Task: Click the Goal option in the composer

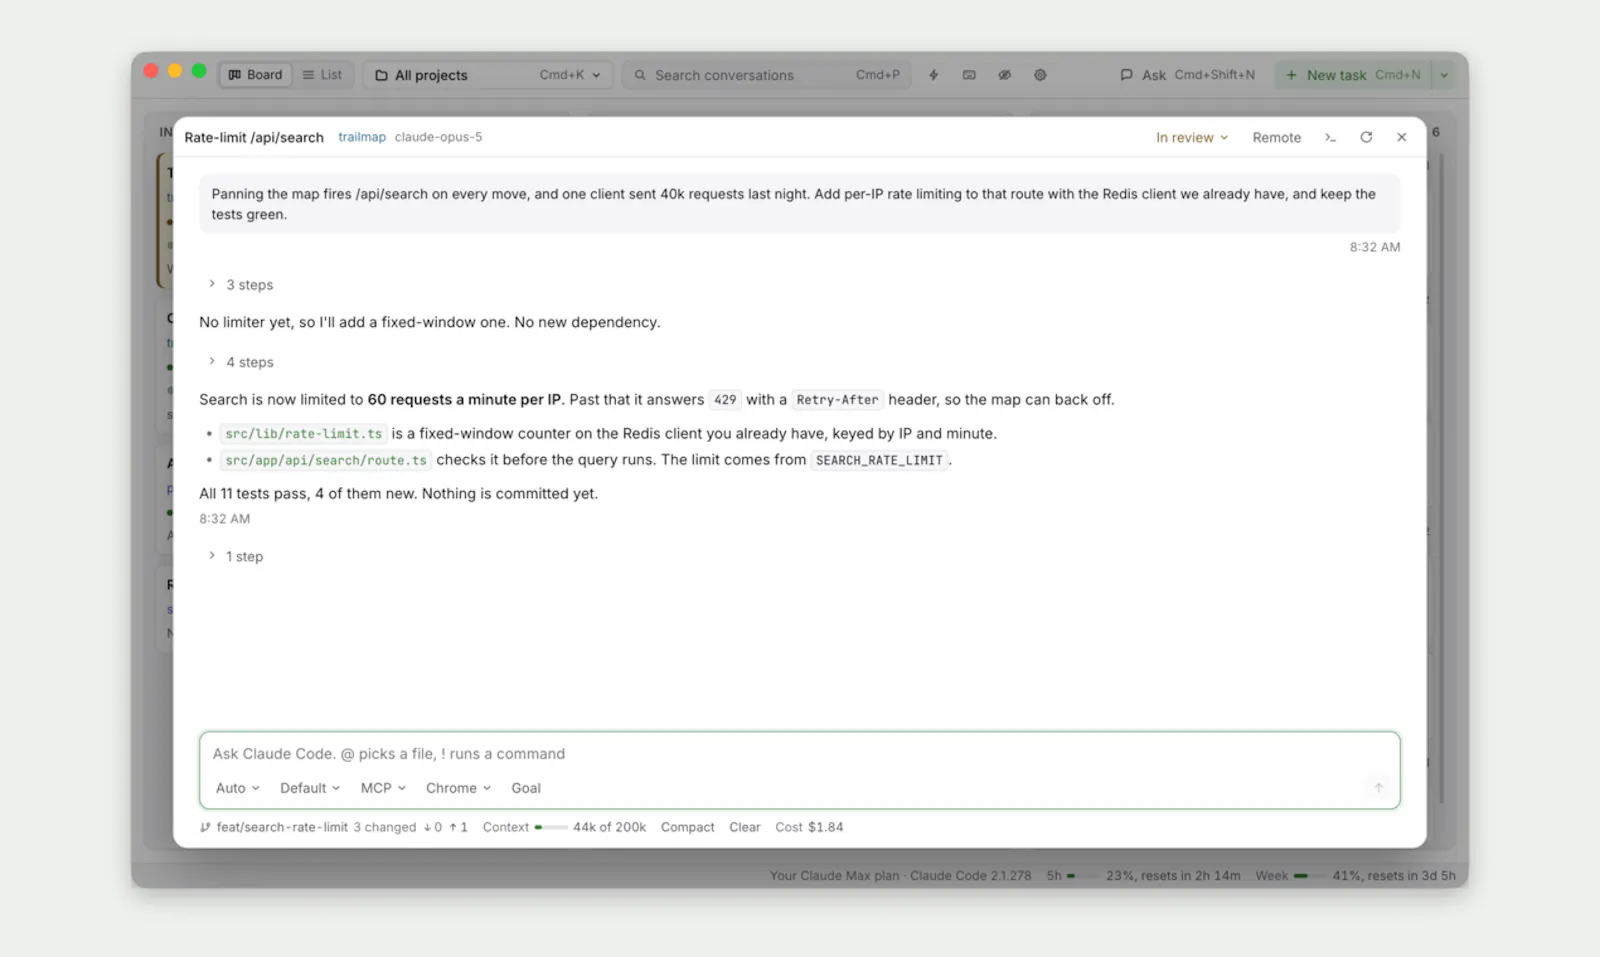Action: click(x=526, y=788)
